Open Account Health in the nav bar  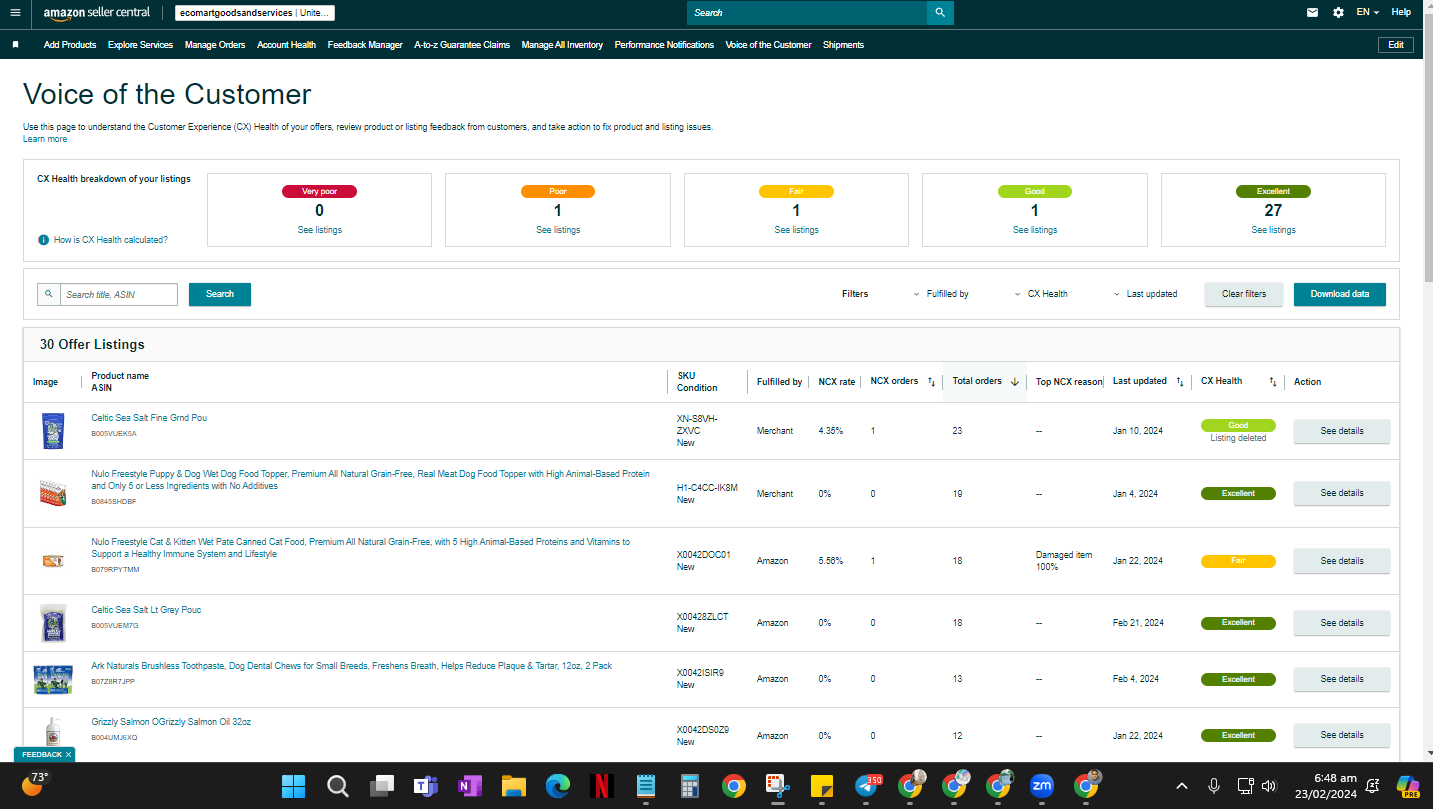point(286,45)
